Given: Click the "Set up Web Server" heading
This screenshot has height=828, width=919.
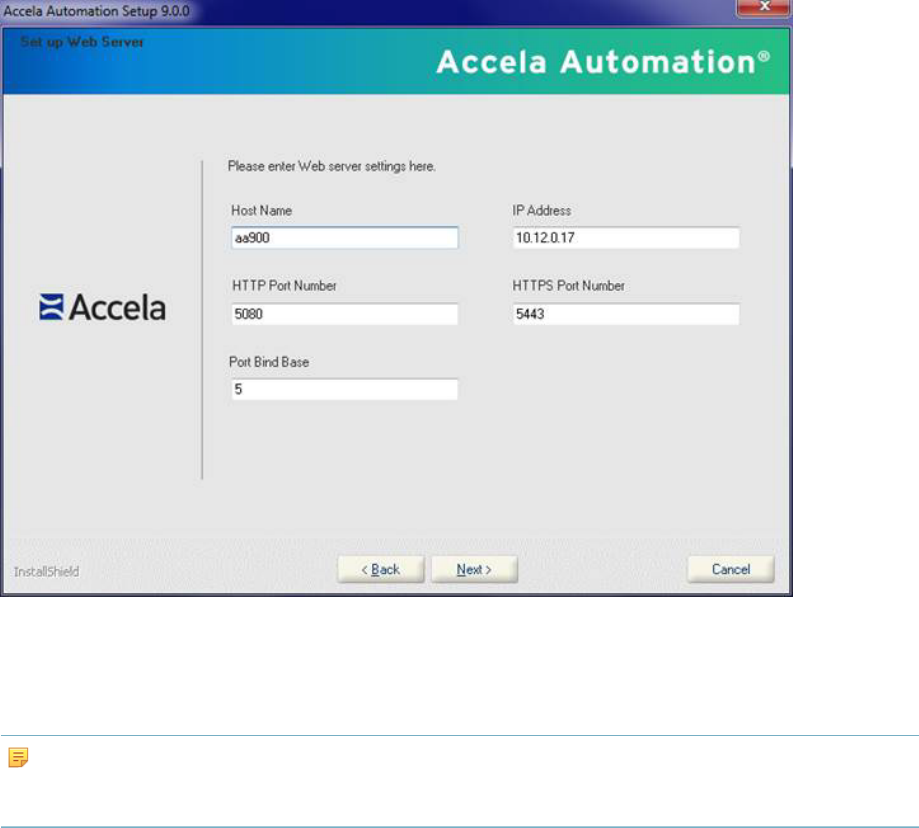Looking at the screenshot, I should tap(82, 42).
